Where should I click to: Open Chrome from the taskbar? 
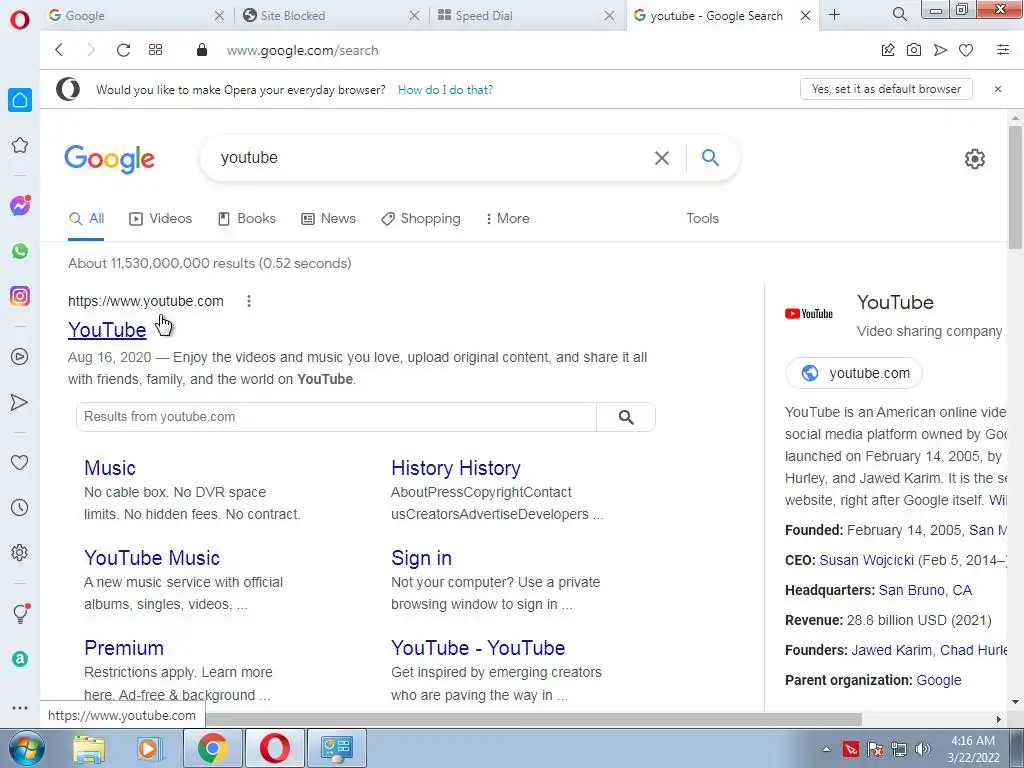tap(213, 748)
